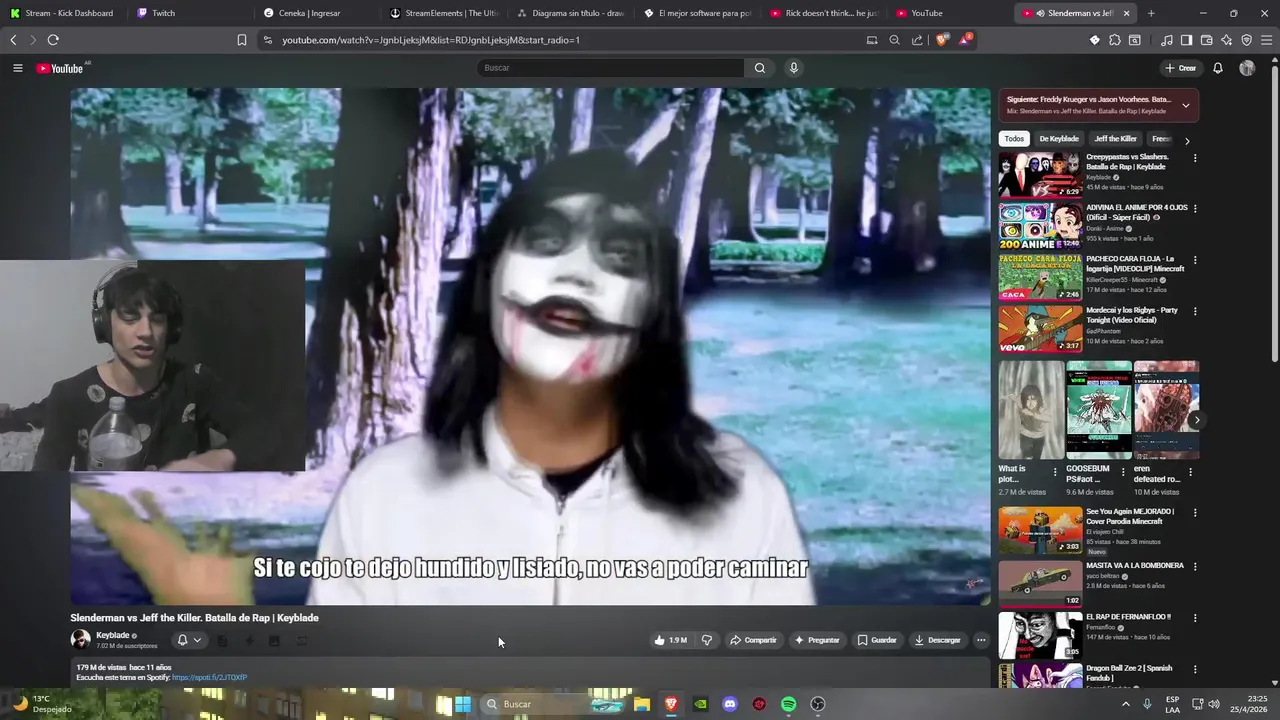Open more actions ellipsis under video

coord(981,640)
